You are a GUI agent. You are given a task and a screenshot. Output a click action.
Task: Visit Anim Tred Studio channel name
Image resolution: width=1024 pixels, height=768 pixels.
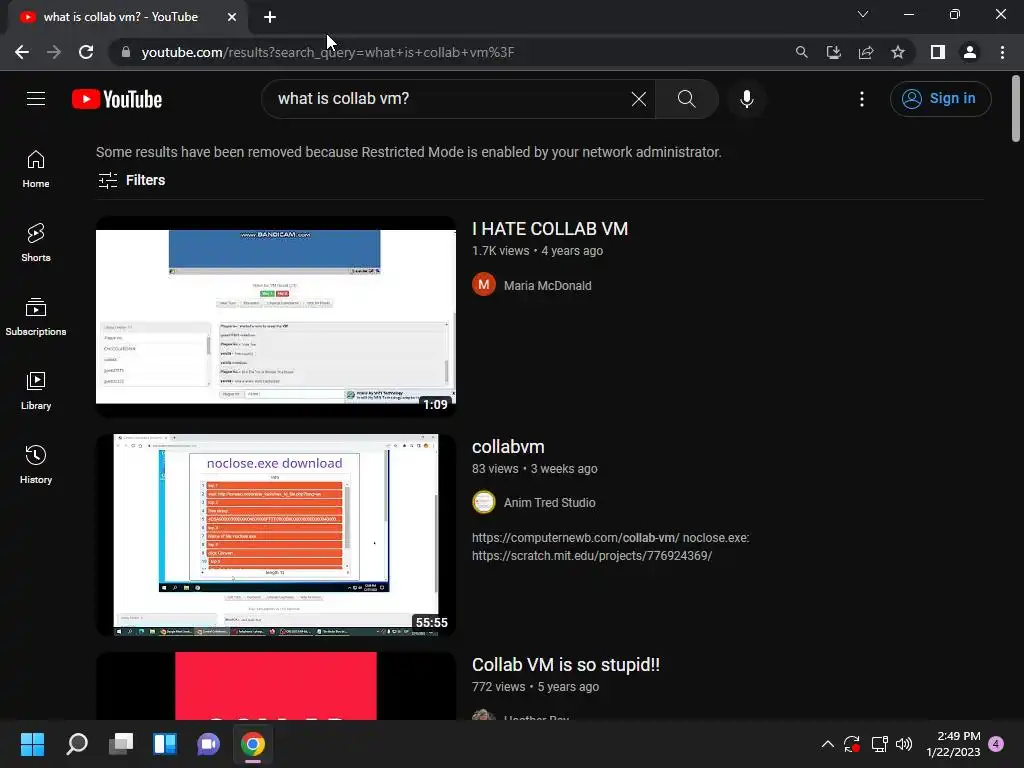point(549,502)
